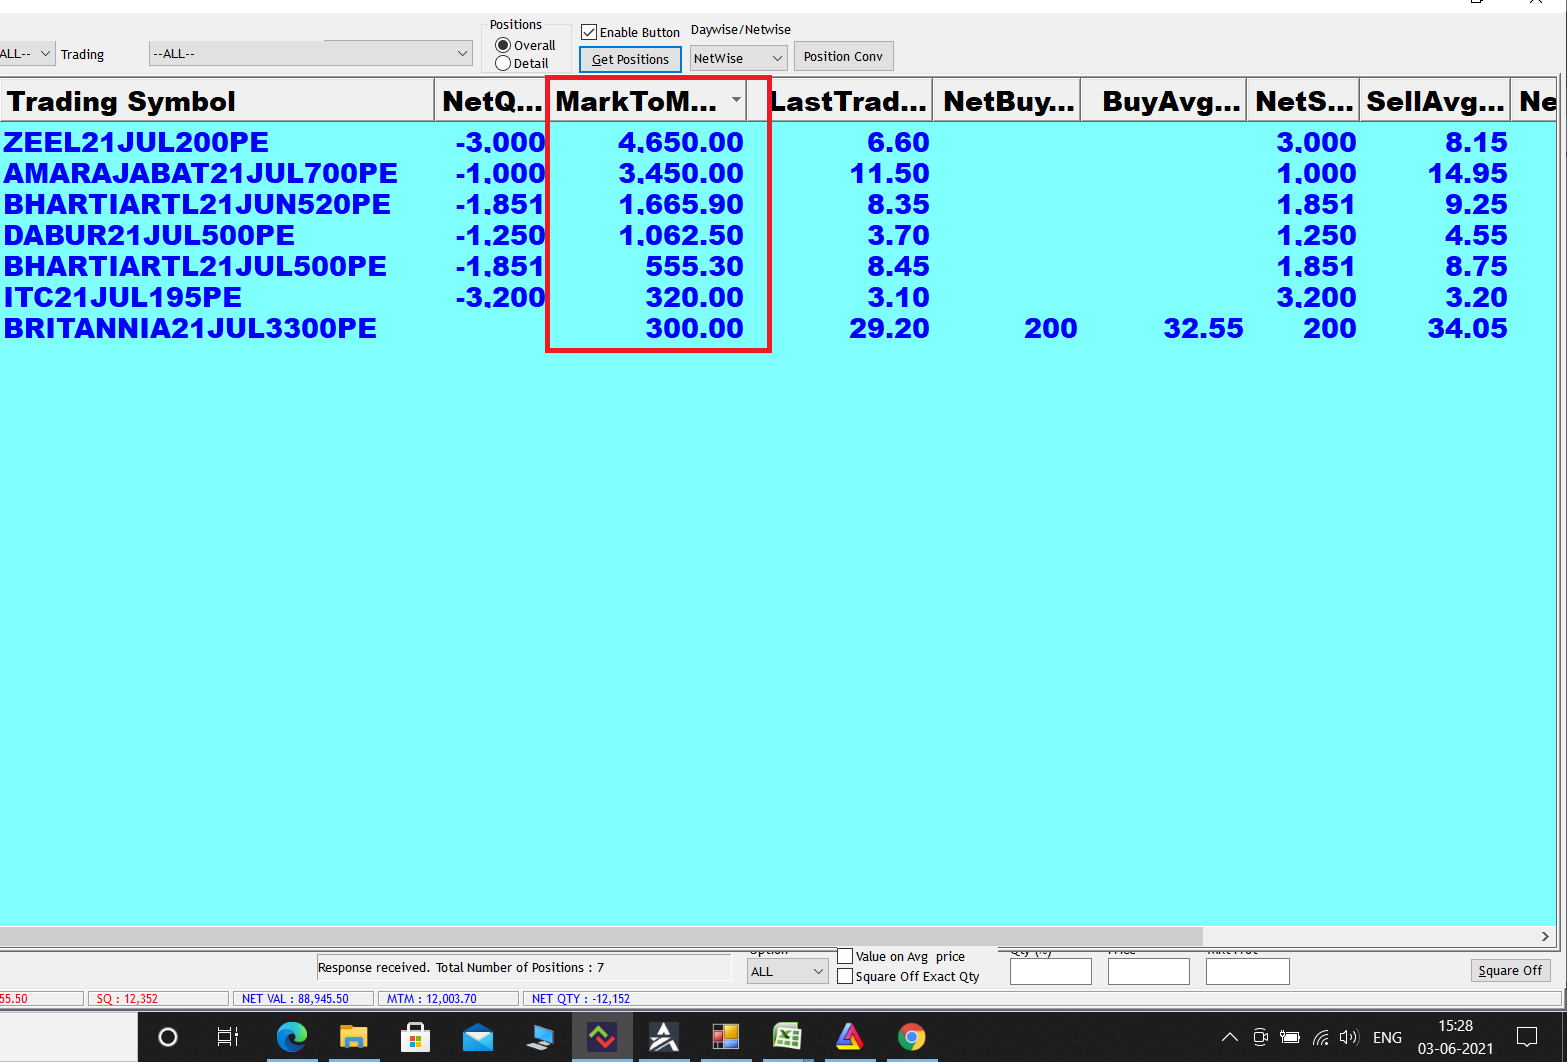Click the Price input field
Viewport: 1567px width, 1062px height.
[x=1148, y=971]
